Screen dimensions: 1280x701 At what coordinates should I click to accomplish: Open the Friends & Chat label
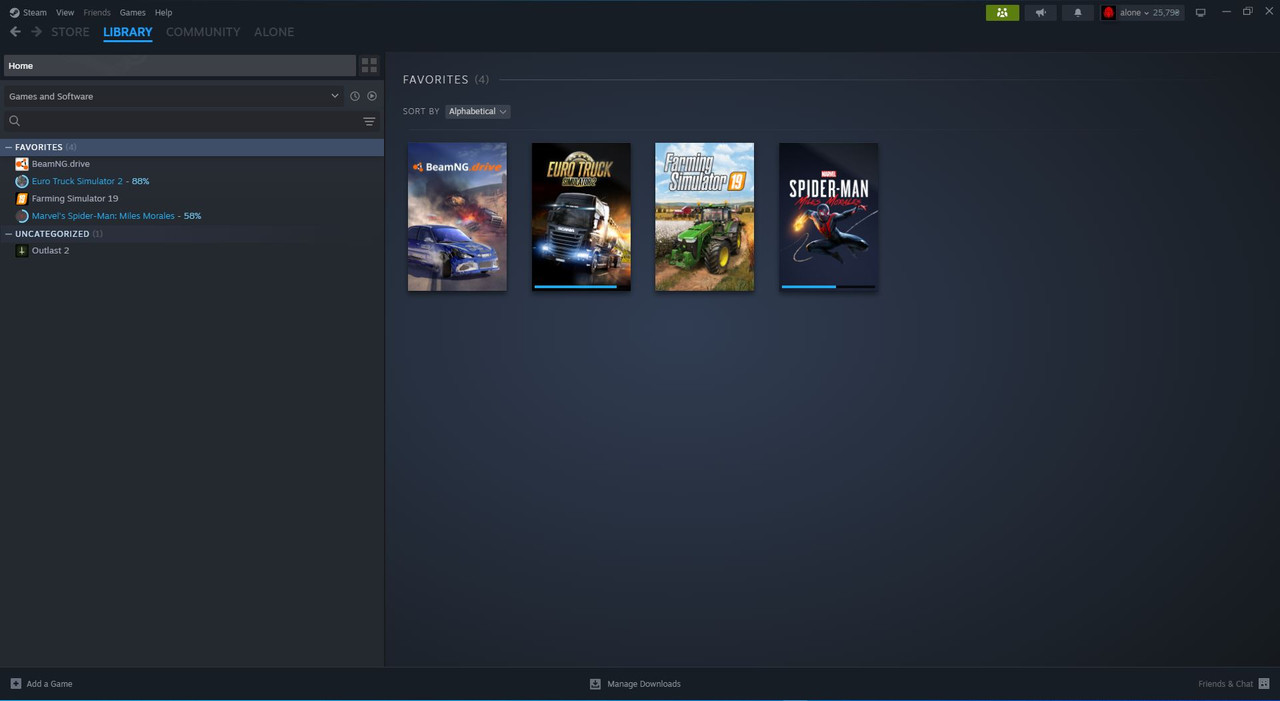(1225, 684)
